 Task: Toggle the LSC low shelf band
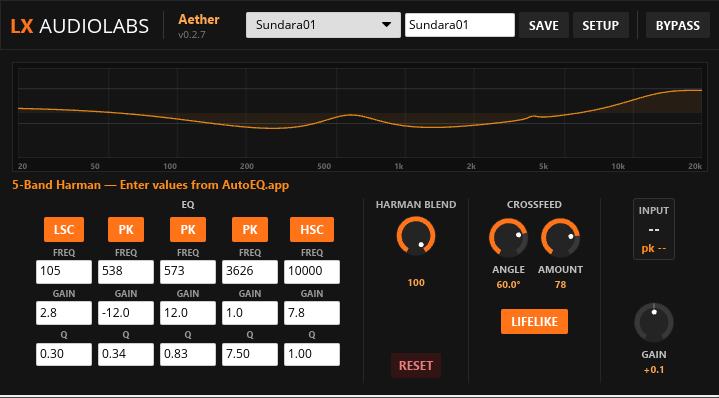[64, 229]
